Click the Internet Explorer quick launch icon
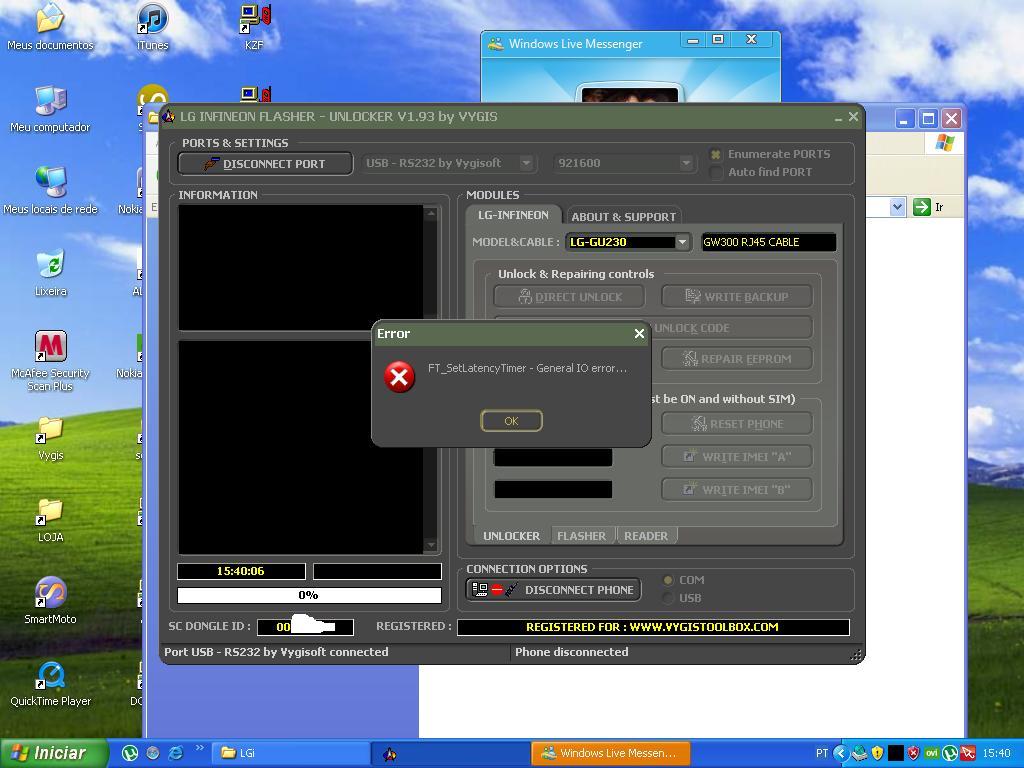Screen dimensions: 1024x768 point(175,753)
